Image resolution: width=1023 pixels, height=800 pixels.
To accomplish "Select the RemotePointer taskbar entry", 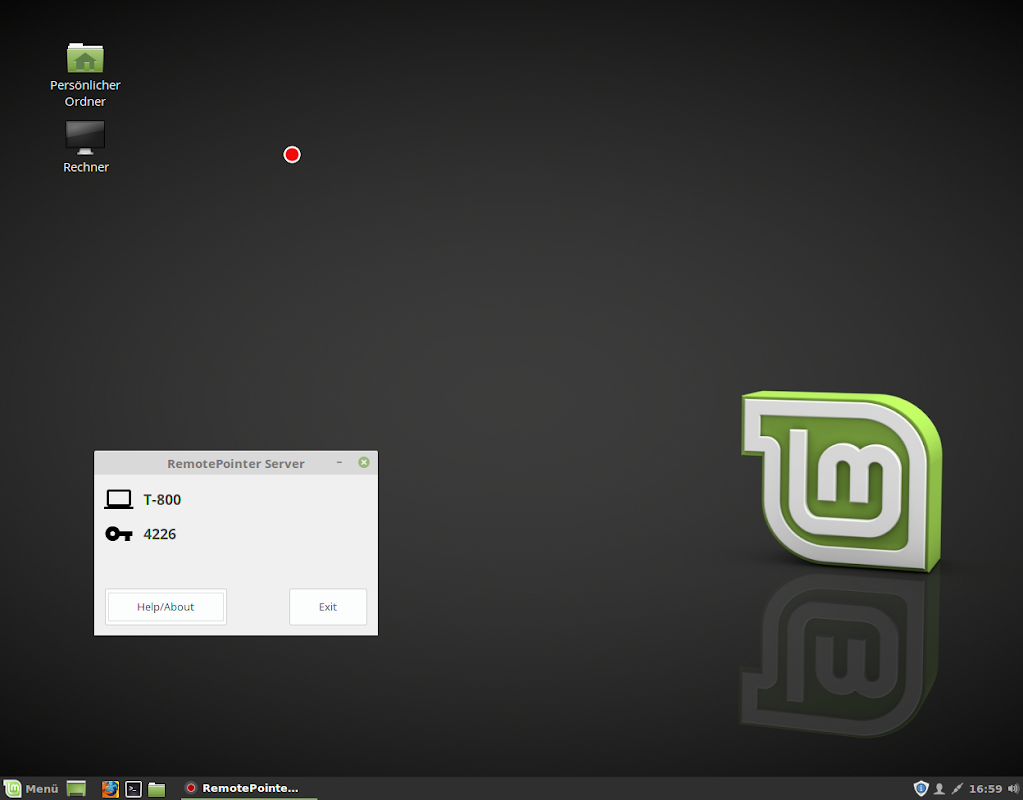I will pos(249,788).
